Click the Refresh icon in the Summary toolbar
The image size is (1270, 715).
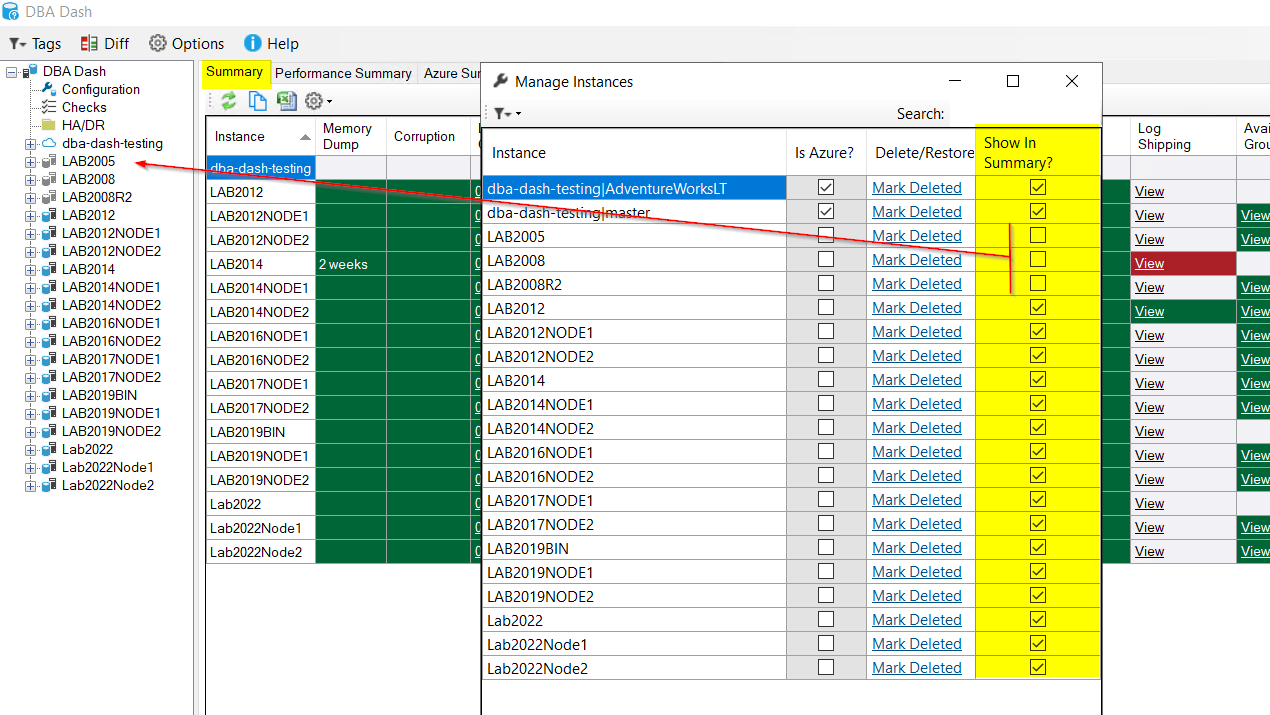(228, 100)
